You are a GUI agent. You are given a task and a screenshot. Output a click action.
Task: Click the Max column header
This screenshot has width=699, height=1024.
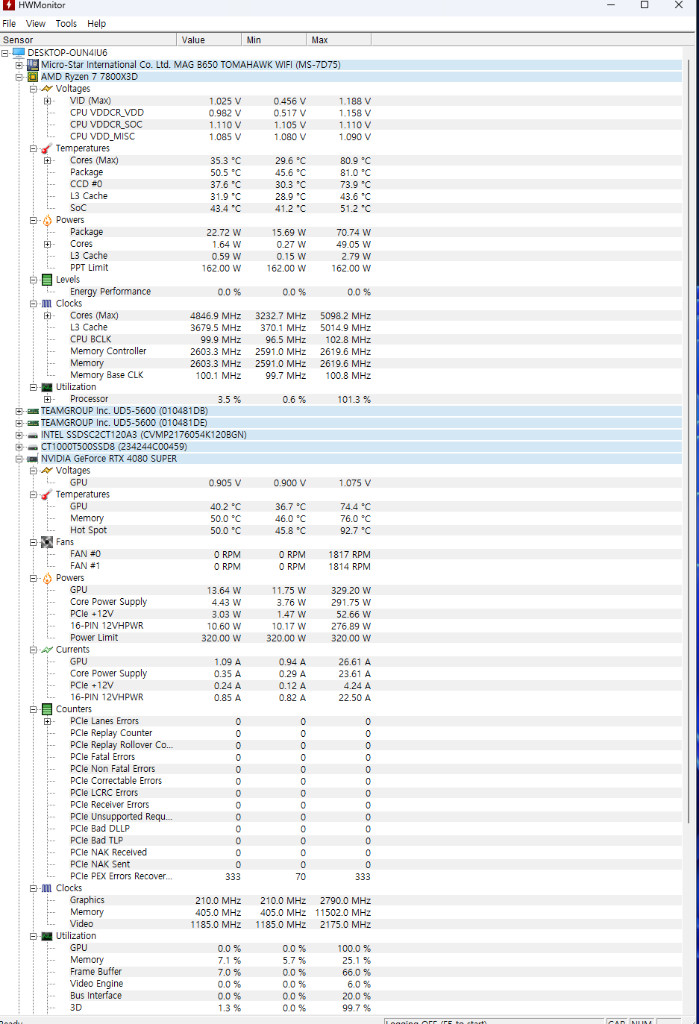pyautogui.click(x=338, y=40)
